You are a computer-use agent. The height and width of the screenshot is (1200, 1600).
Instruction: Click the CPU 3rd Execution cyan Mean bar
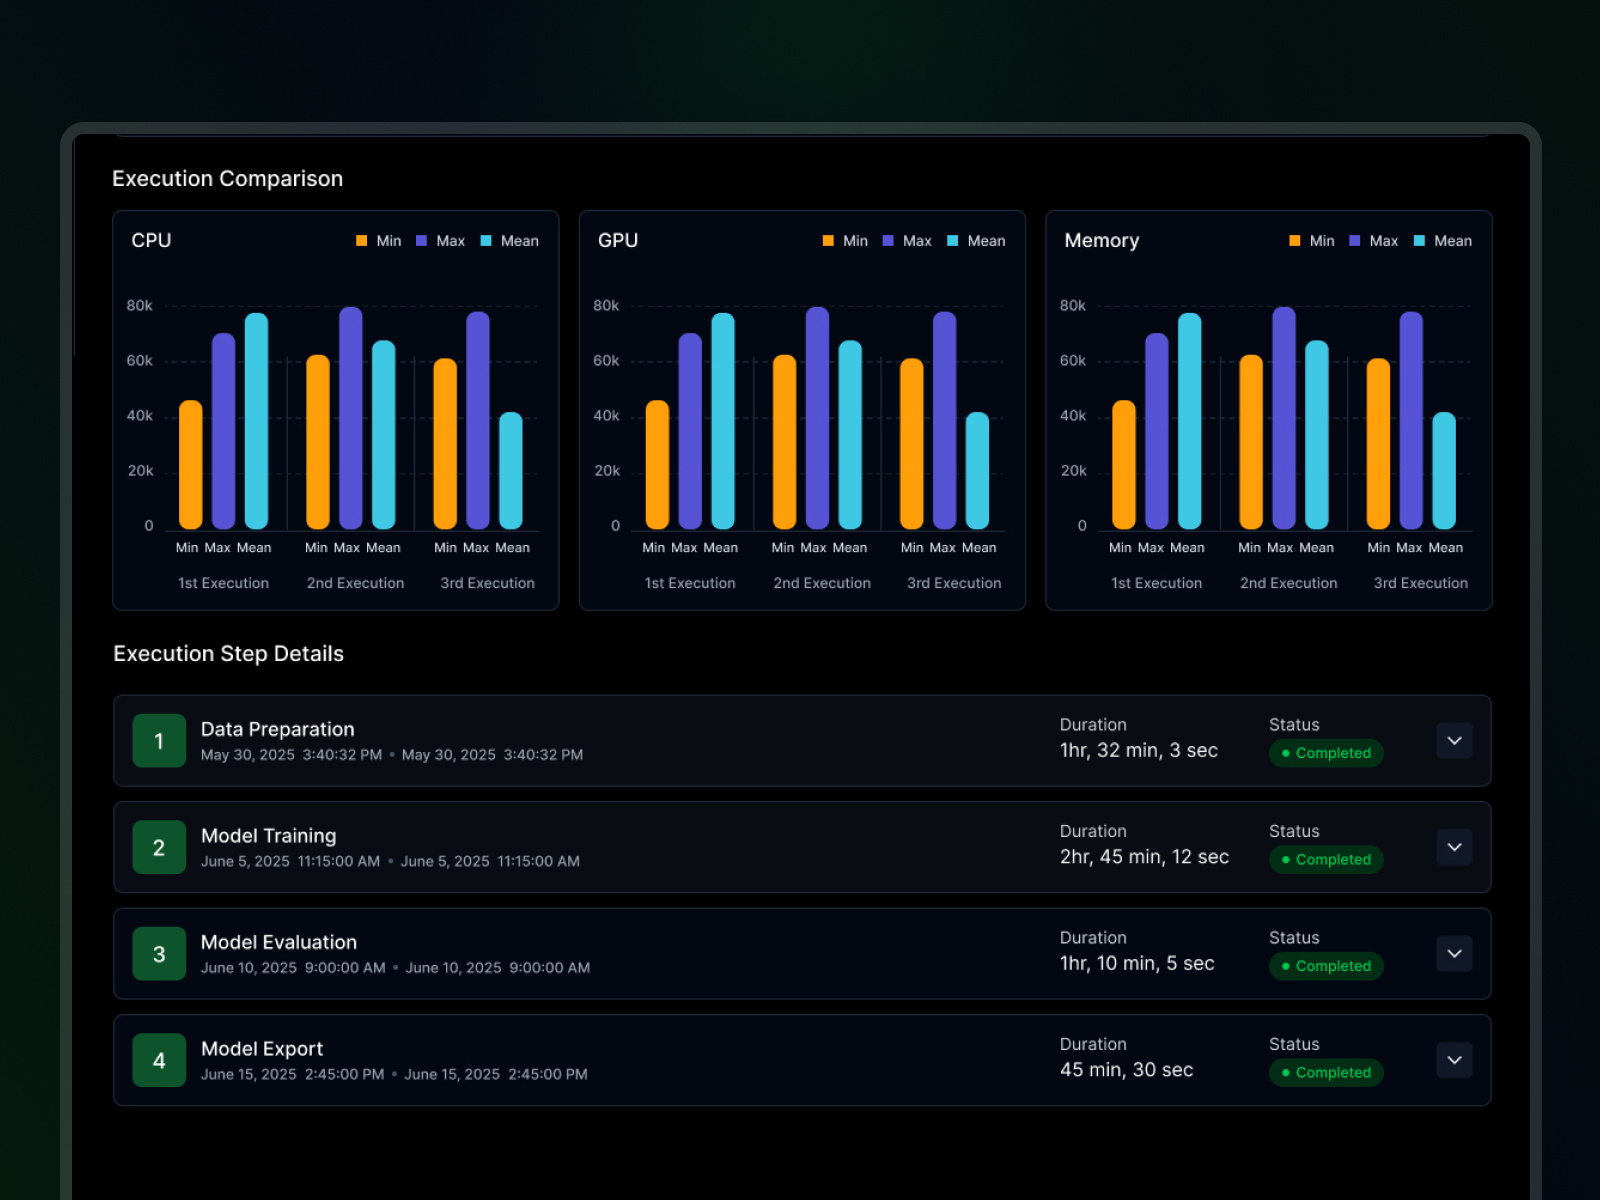[511, 471]
